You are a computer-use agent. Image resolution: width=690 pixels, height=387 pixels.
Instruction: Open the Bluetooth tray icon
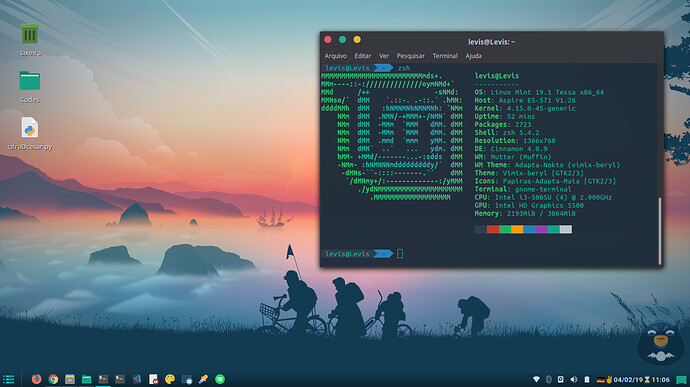pos(548,379)
